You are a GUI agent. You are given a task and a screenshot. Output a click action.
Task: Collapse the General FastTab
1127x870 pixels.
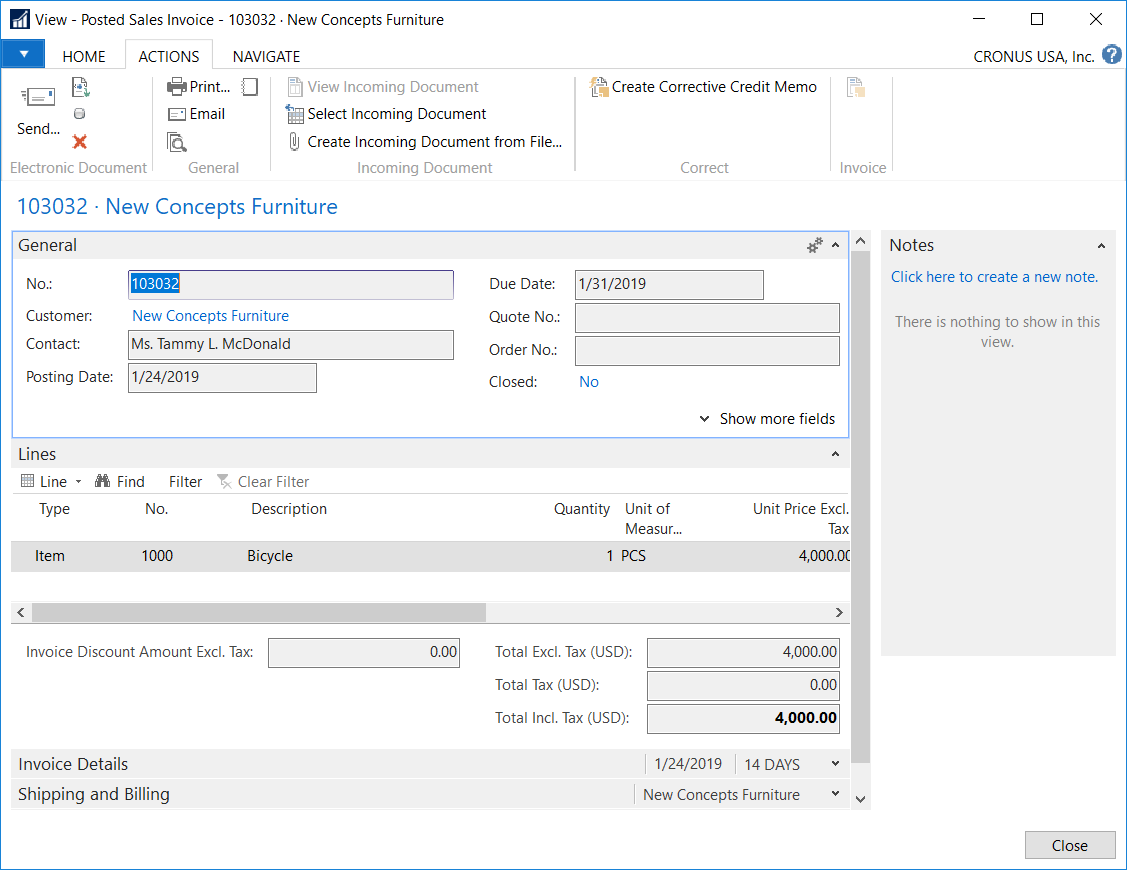tap(836, 246)
